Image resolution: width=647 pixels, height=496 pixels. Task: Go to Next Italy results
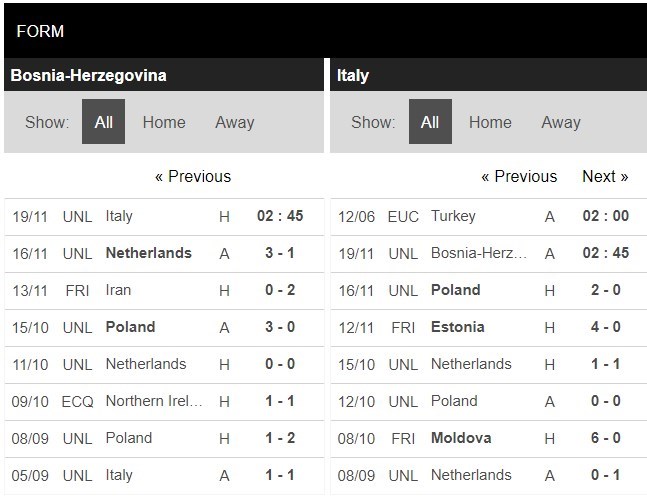[605, 176]
